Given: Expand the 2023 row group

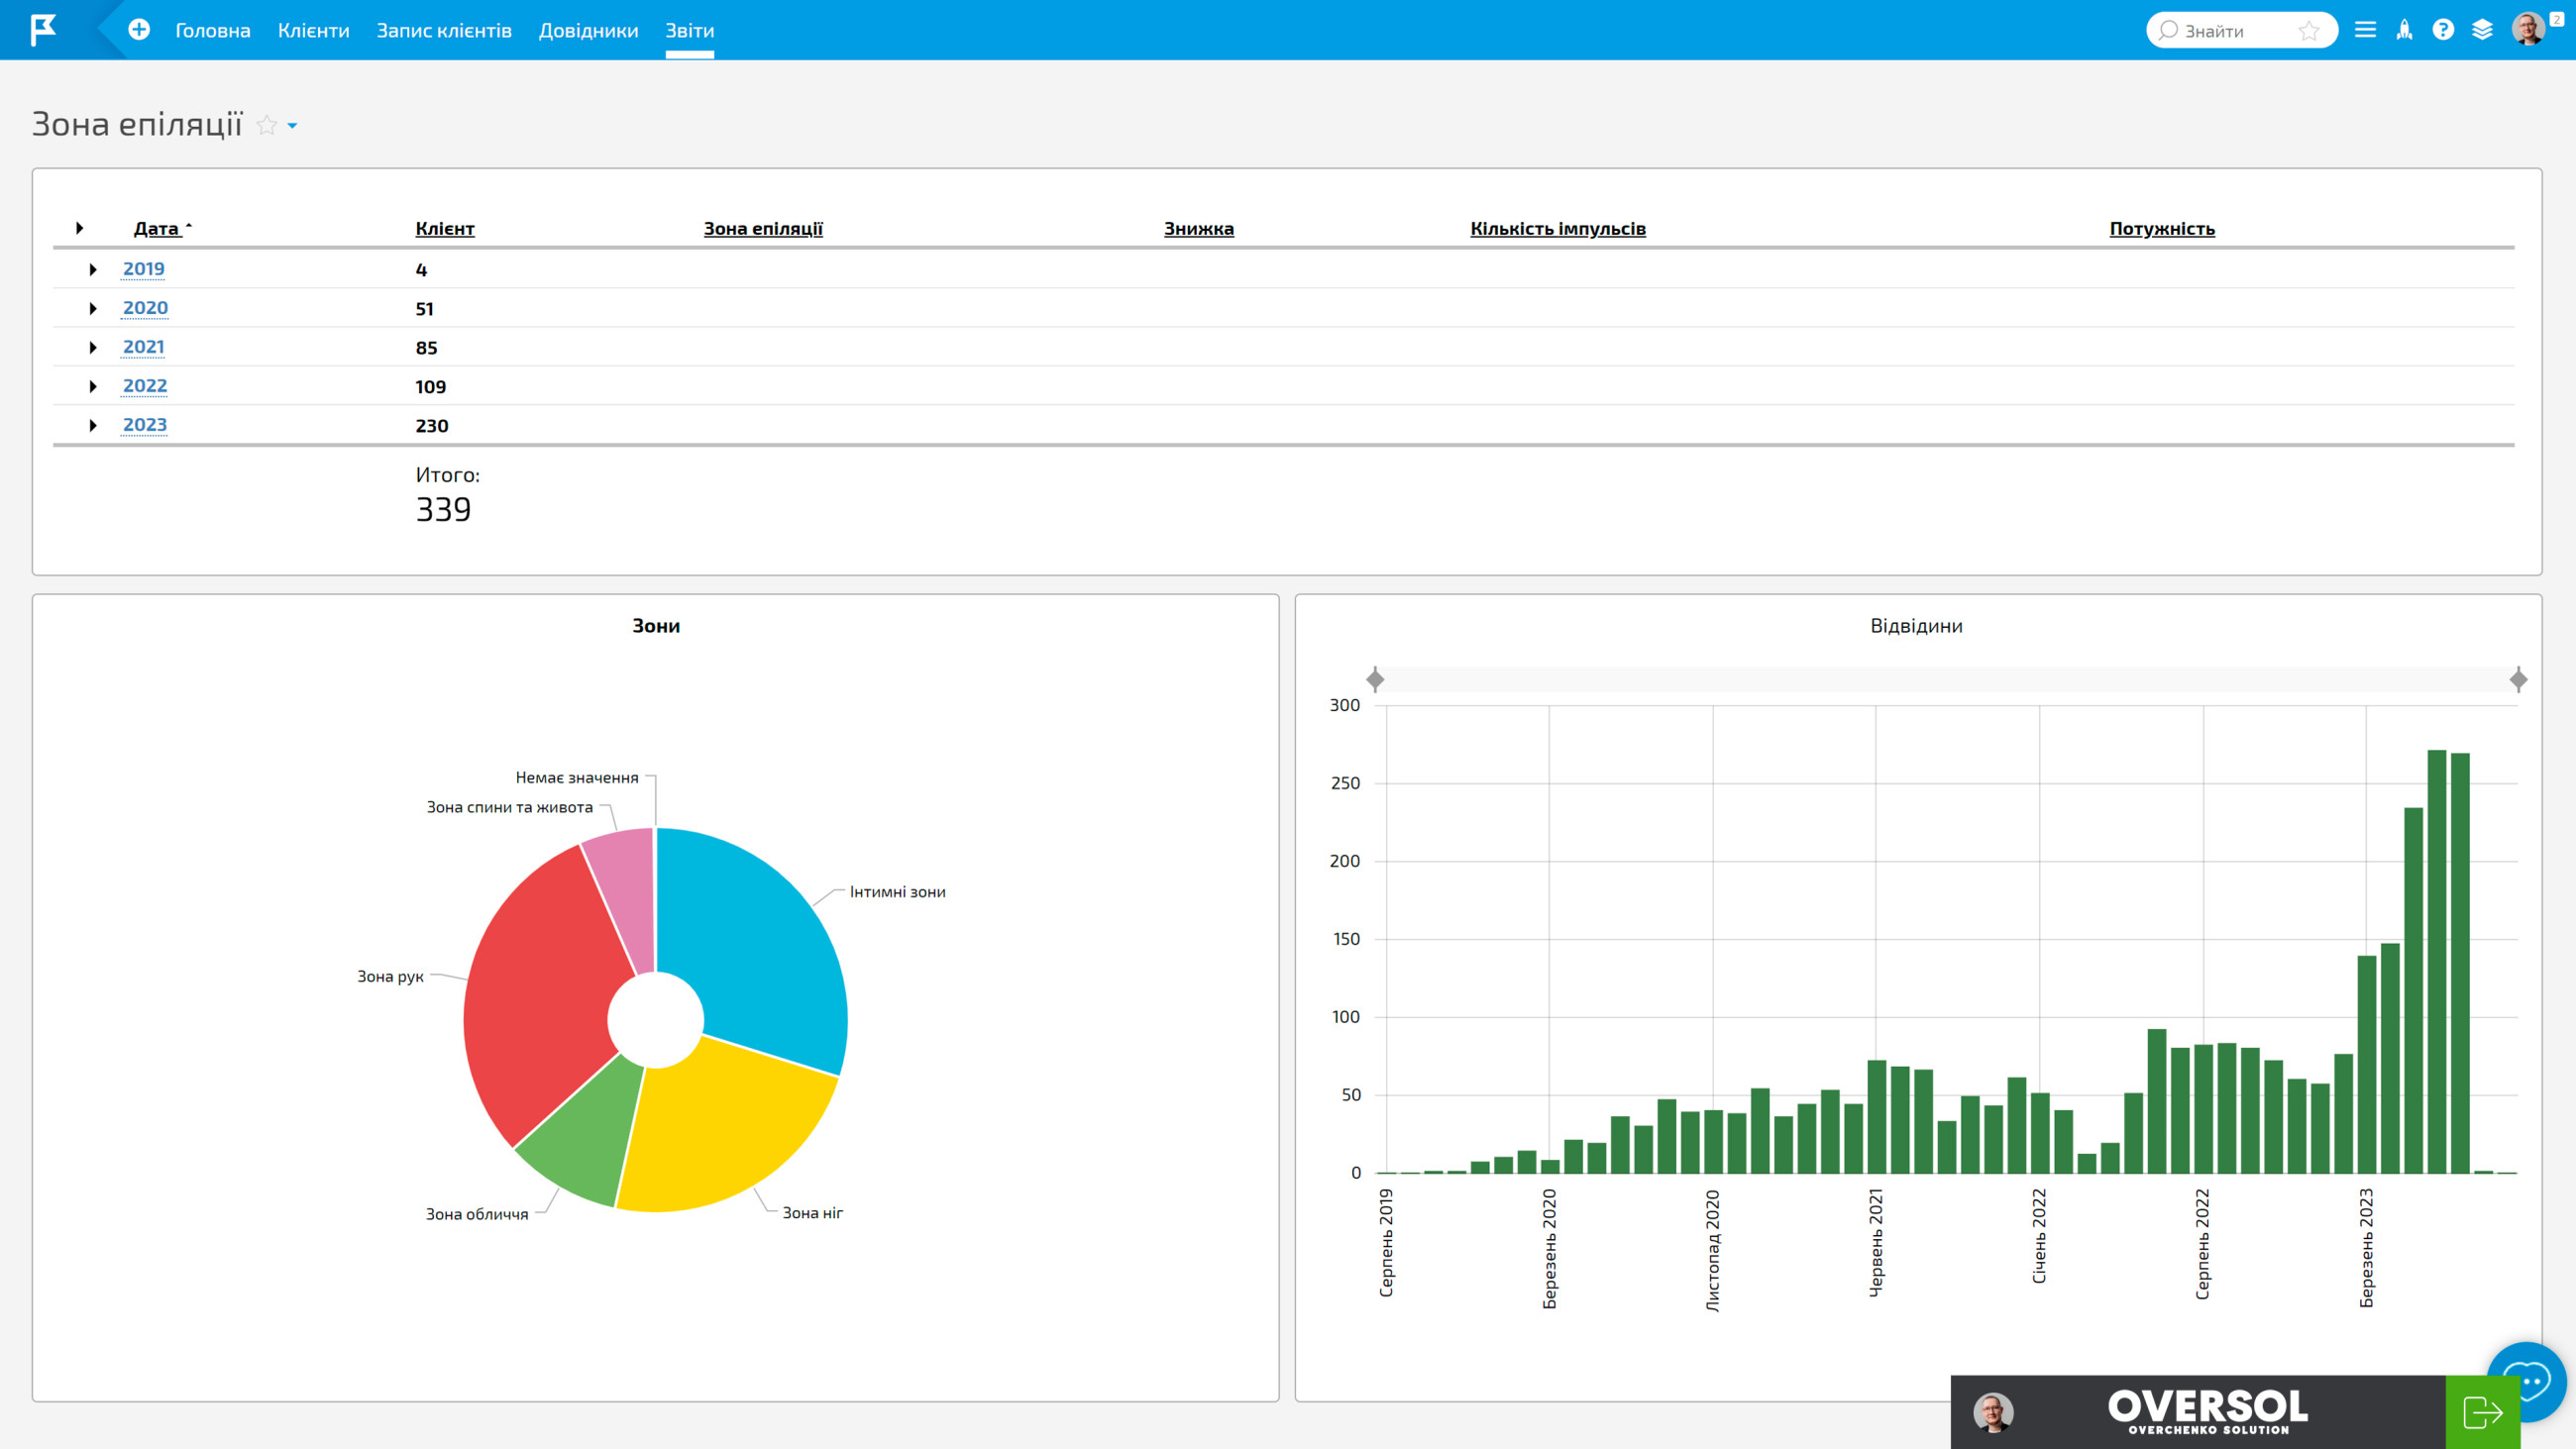Looking at the screenshot, I should tap(93, 425).
